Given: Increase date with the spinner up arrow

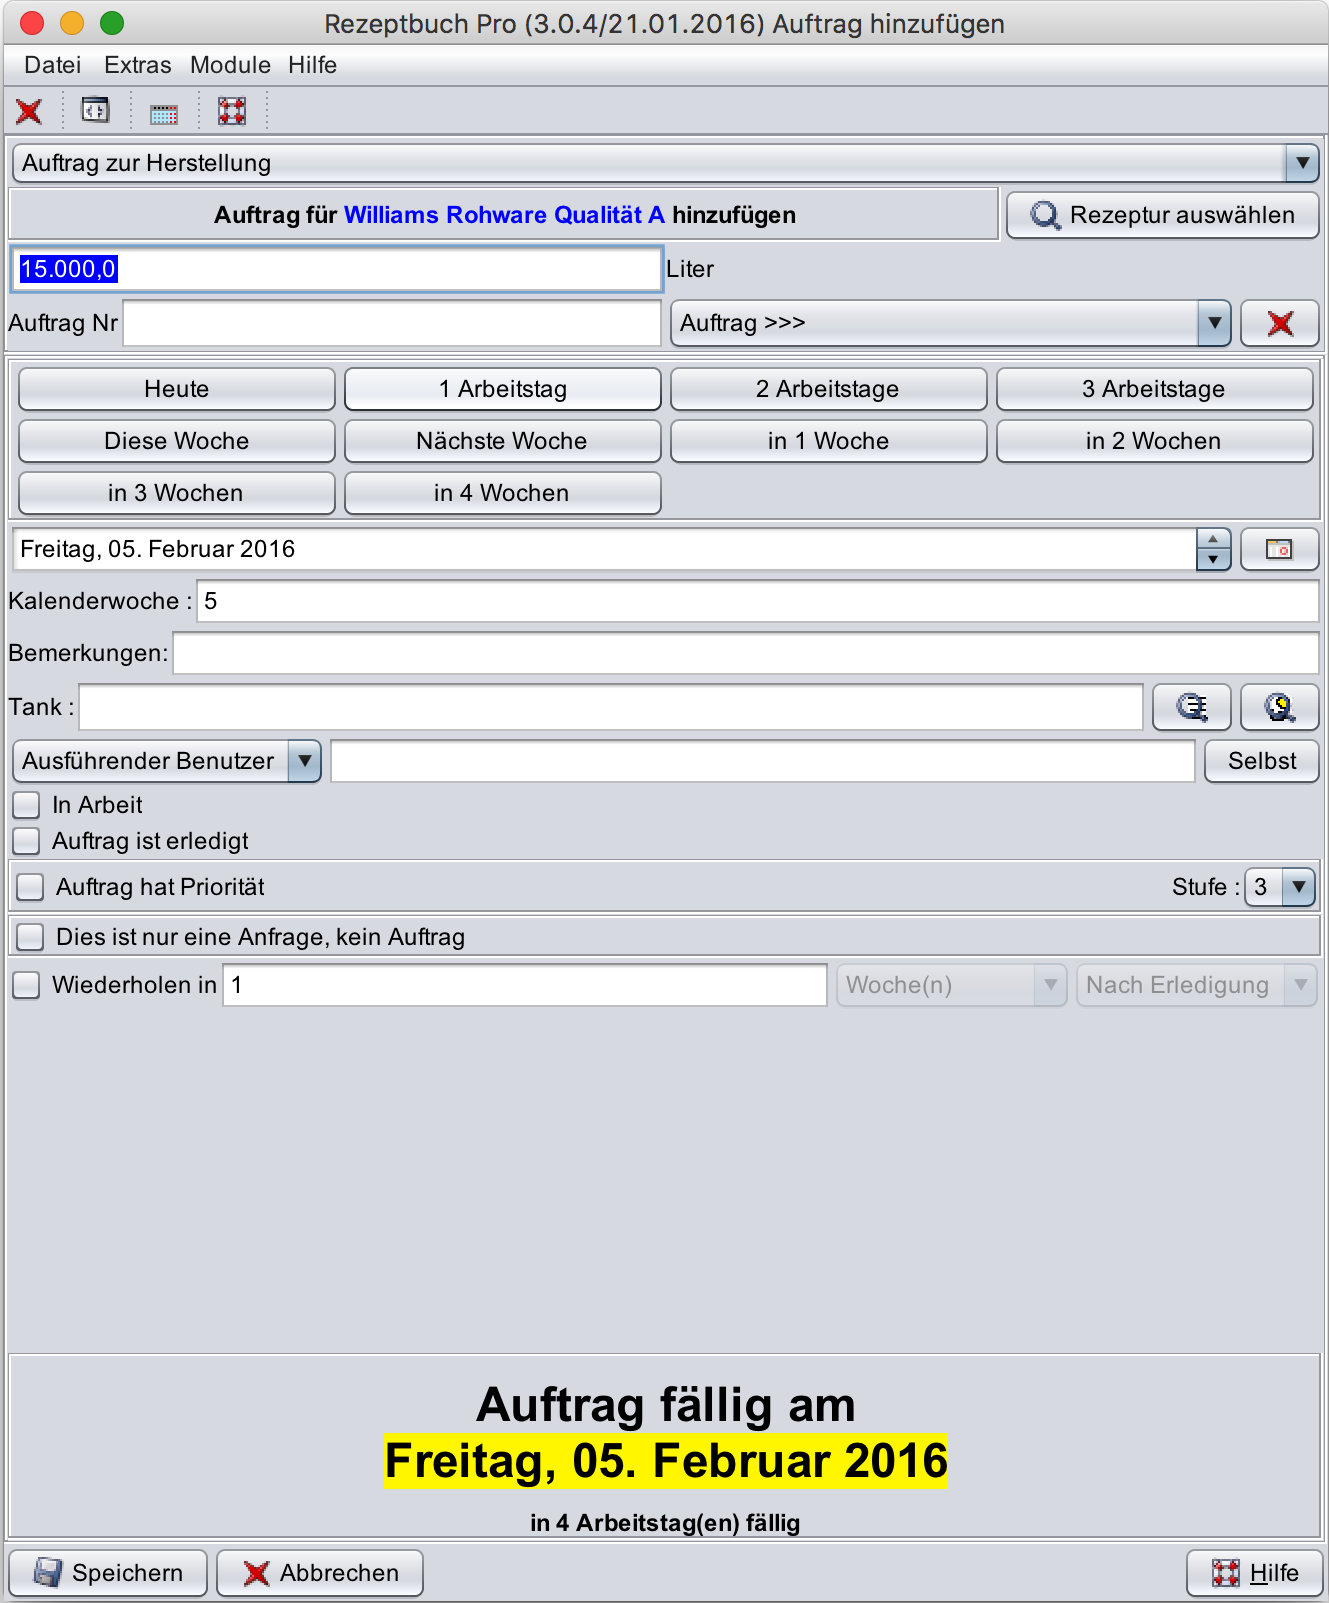Looking at the screenshot, I should pos(1213,540).
